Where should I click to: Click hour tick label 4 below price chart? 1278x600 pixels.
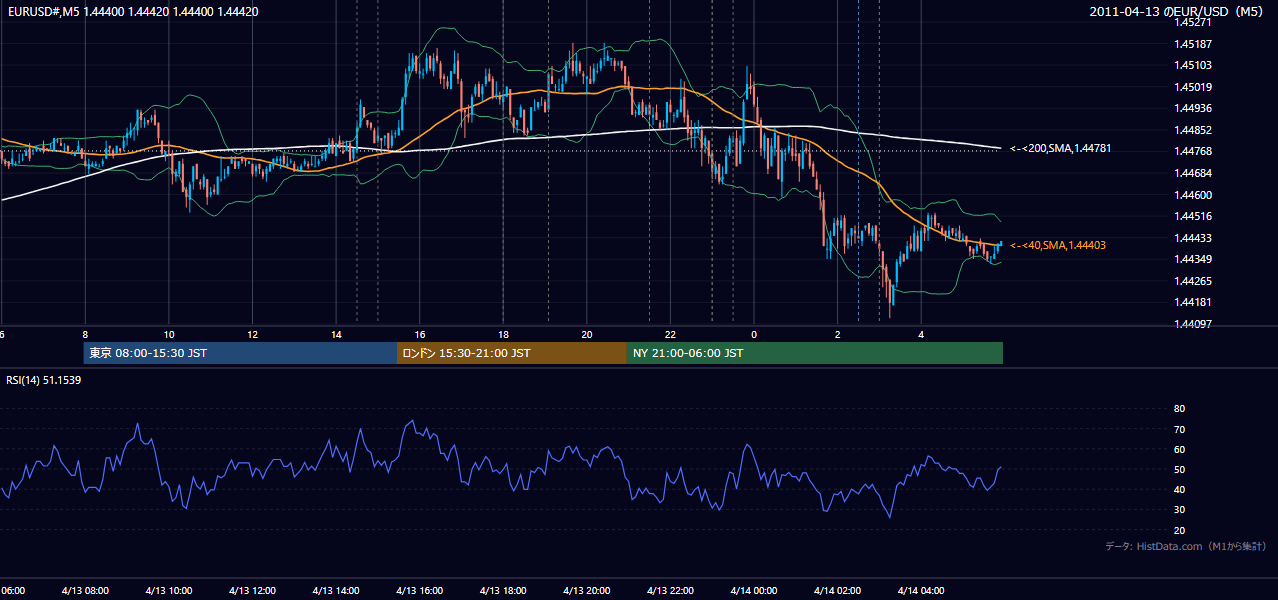921,334
